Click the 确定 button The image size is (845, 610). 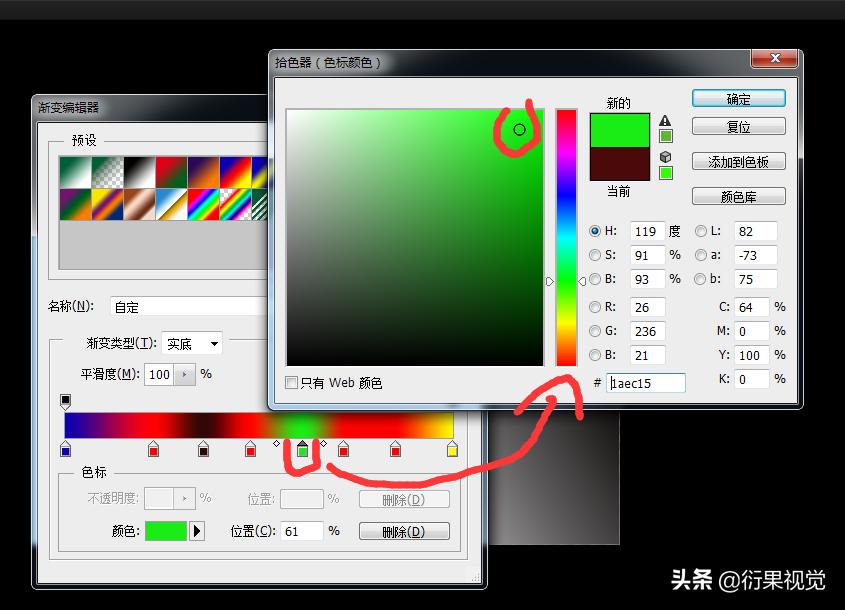(738, 98)
